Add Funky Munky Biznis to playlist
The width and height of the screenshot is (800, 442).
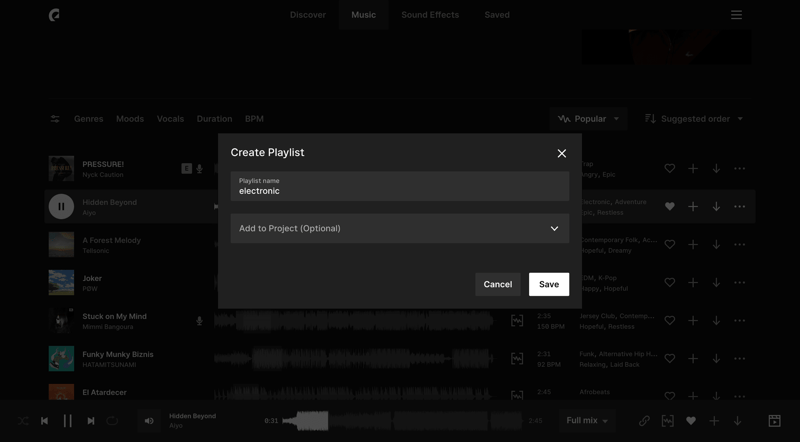click(693, 359)
